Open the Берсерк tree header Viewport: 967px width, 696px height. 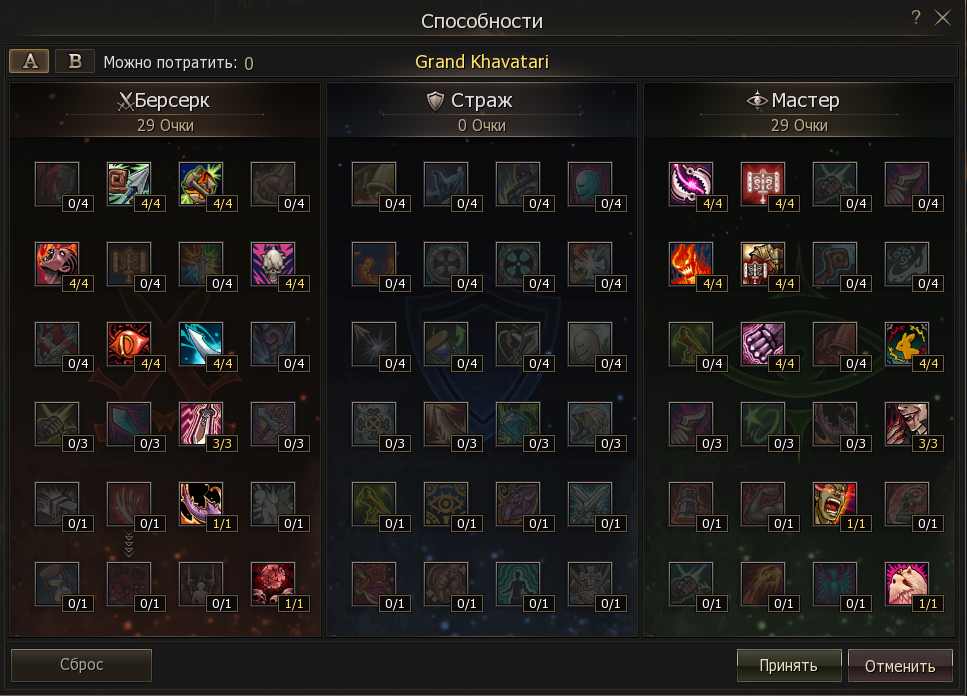click(x=165, y=100)
